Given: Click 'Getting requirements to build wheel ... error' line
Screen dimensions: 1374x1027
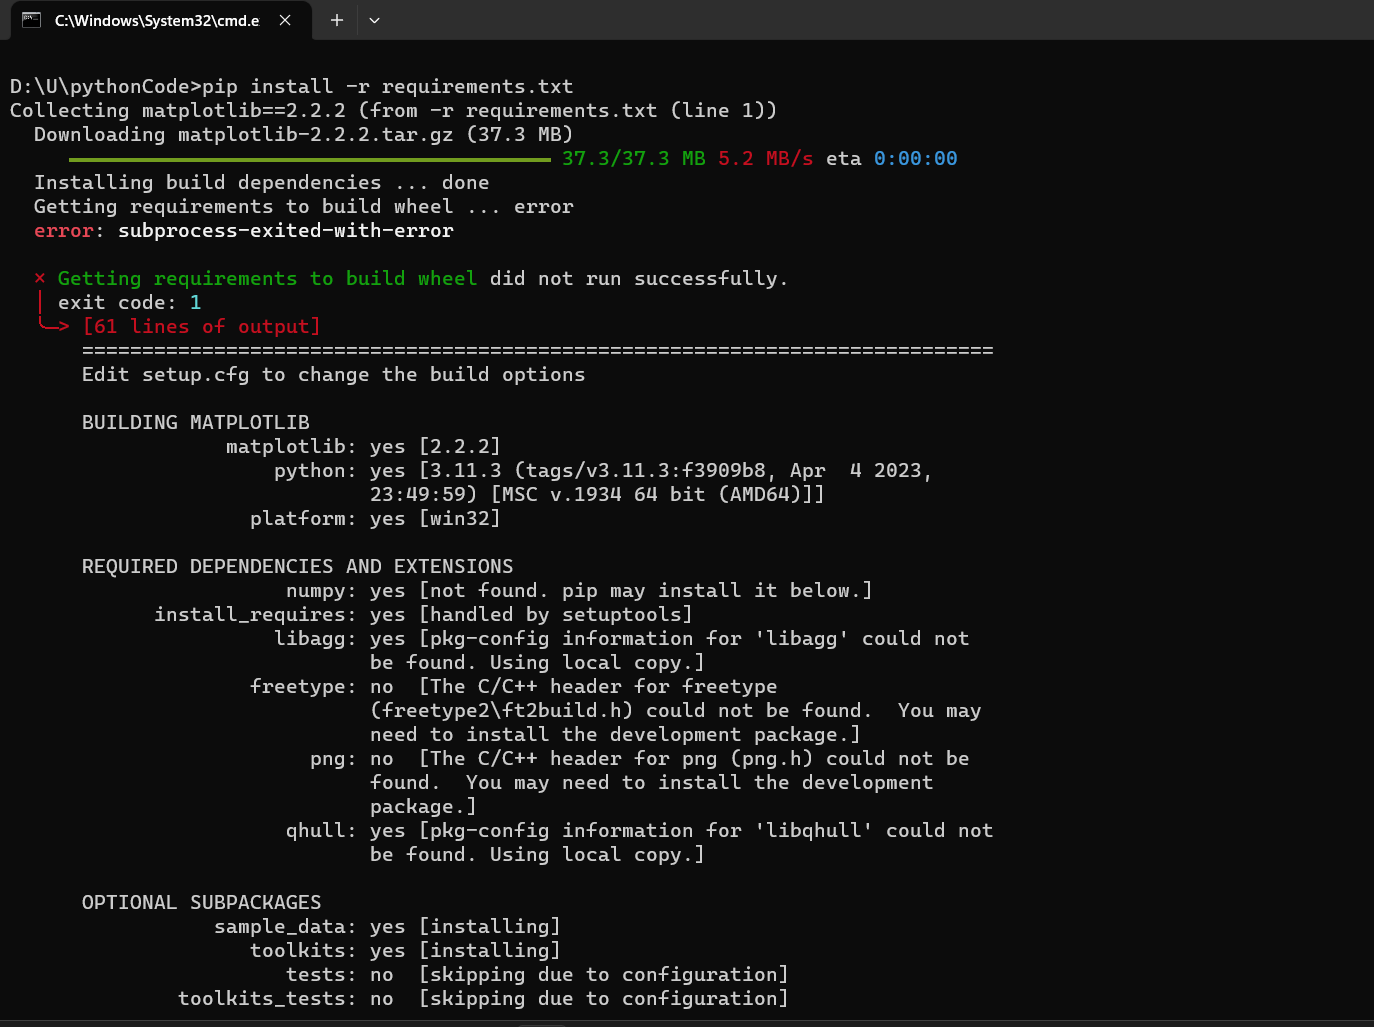Looking at the screenshot, I should [304, 207].
